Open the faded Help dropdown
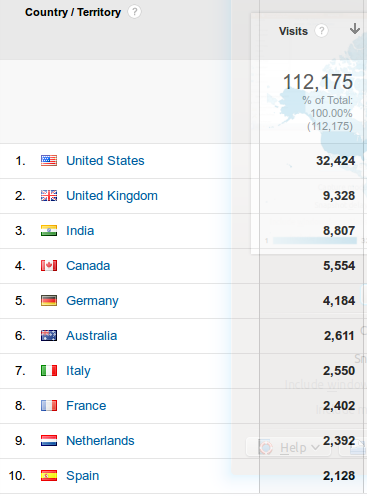This screenshot has height=496, width=367. (289, 447)
